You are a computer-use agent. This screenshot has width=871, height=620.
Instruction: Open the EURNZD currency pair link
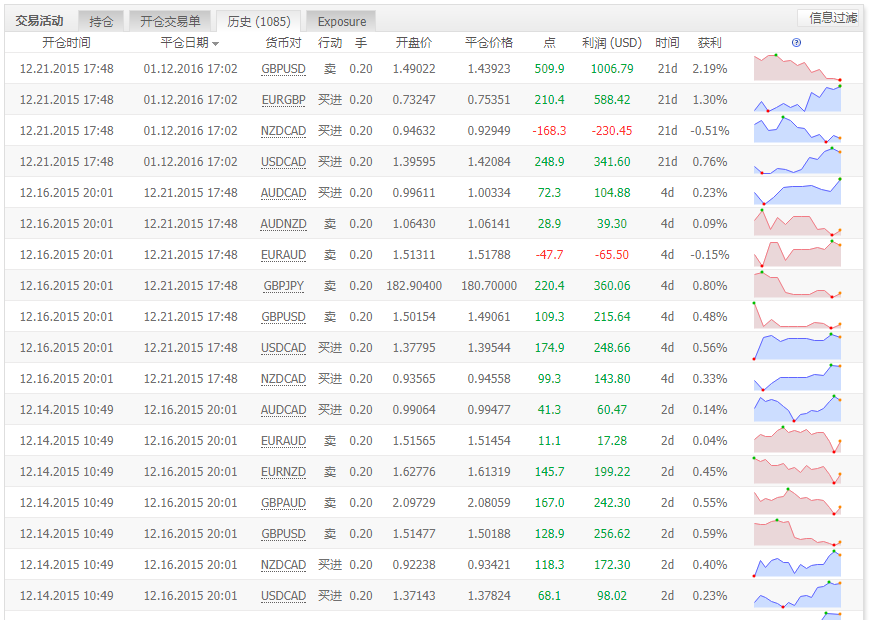point(283,472)
